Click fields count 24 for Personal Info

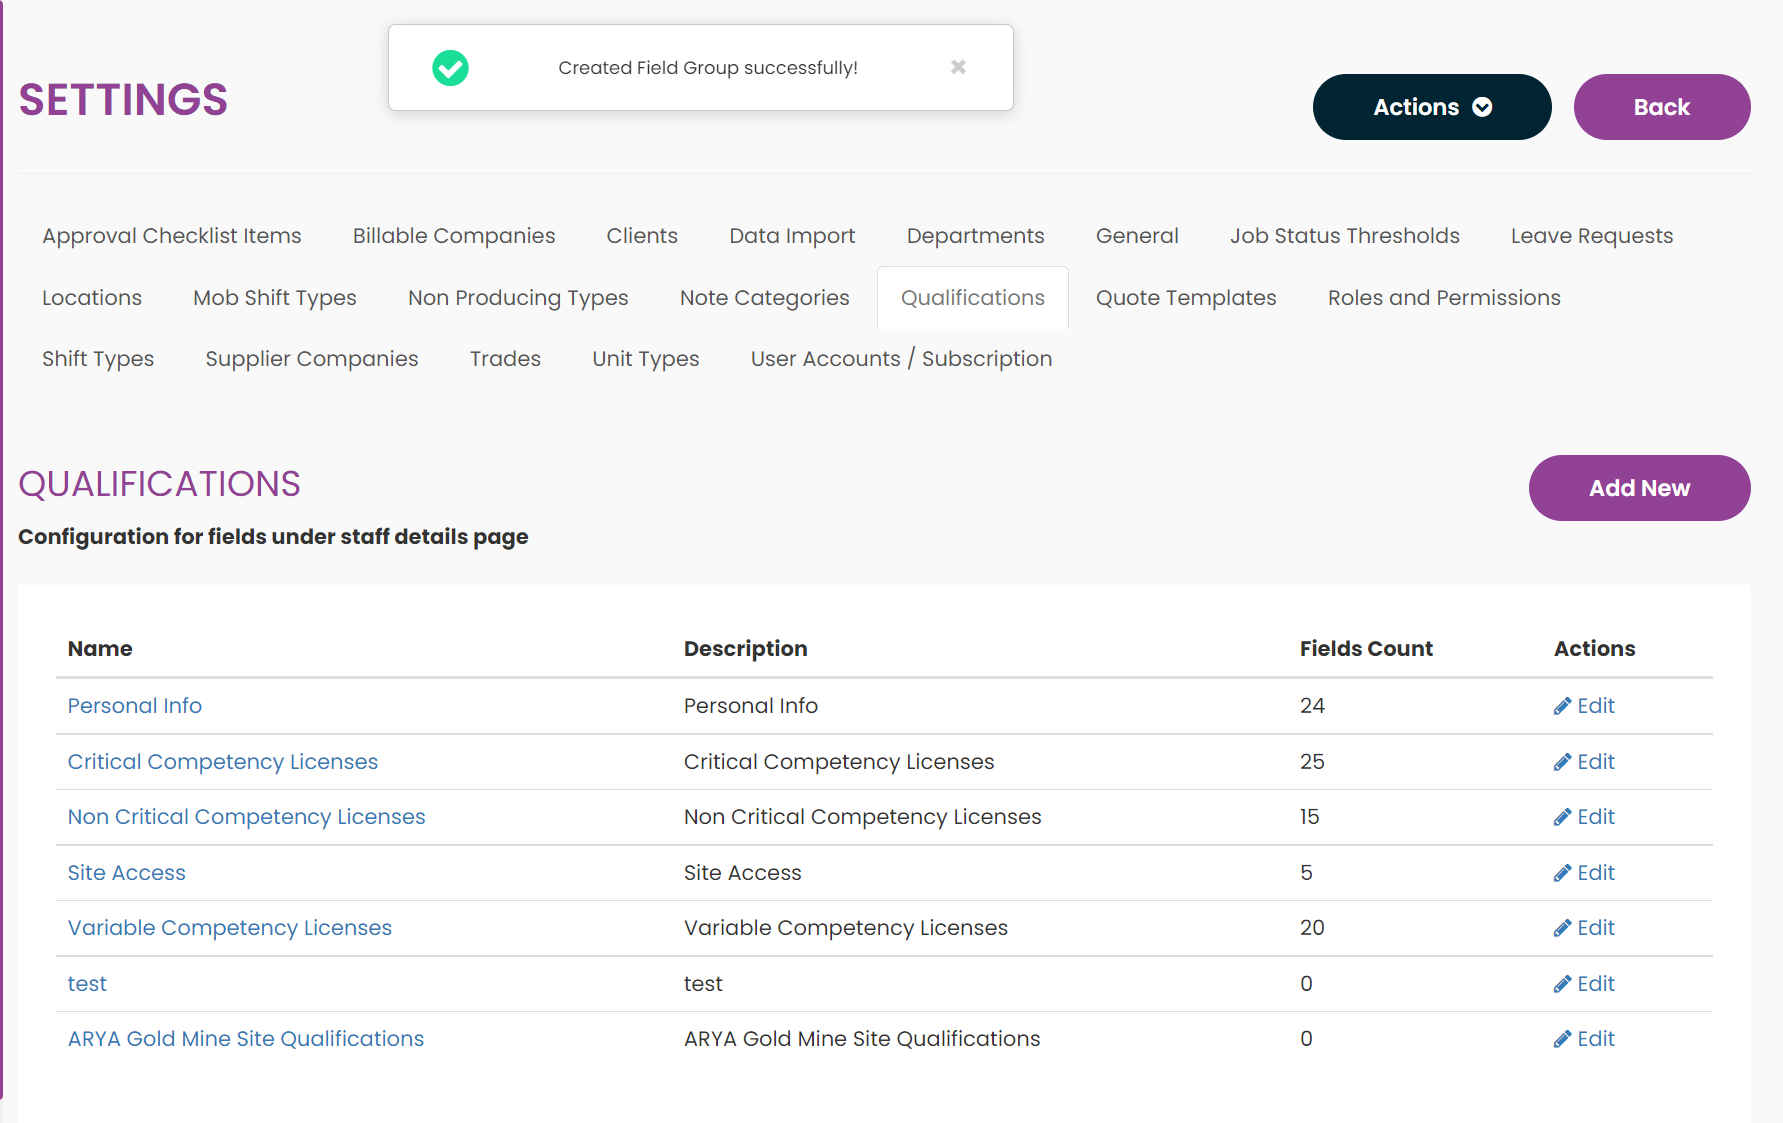[1312, 706]
